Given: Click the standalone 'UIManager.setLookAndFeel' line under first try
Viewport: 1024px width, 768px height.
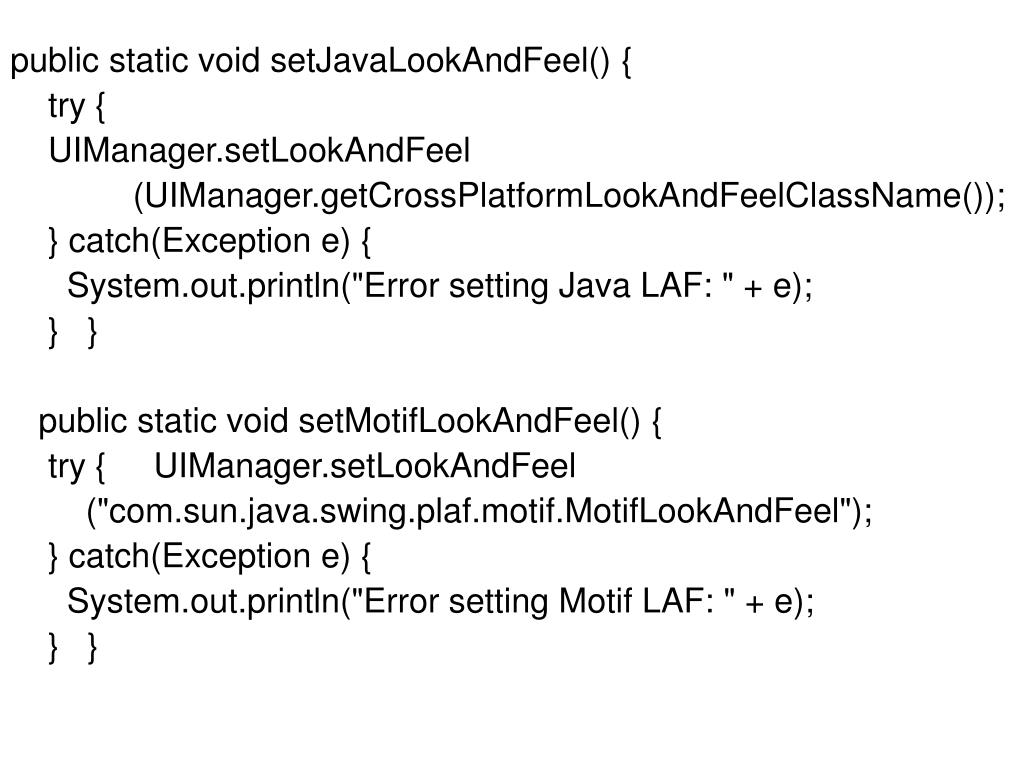Looking at the screenshot, I should click(258, 152).
